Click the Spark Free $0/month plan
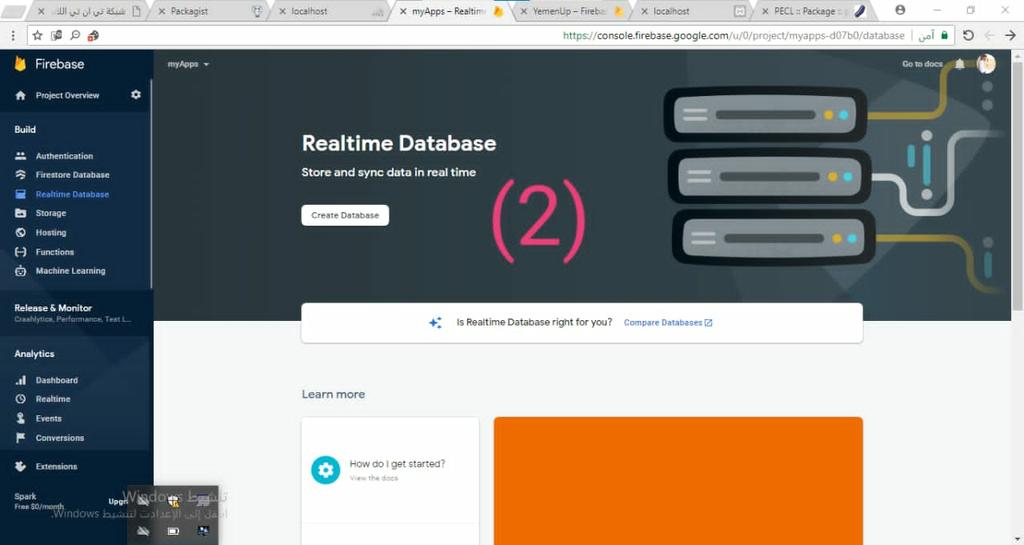The image size is (1024, 545). point(39,501)
